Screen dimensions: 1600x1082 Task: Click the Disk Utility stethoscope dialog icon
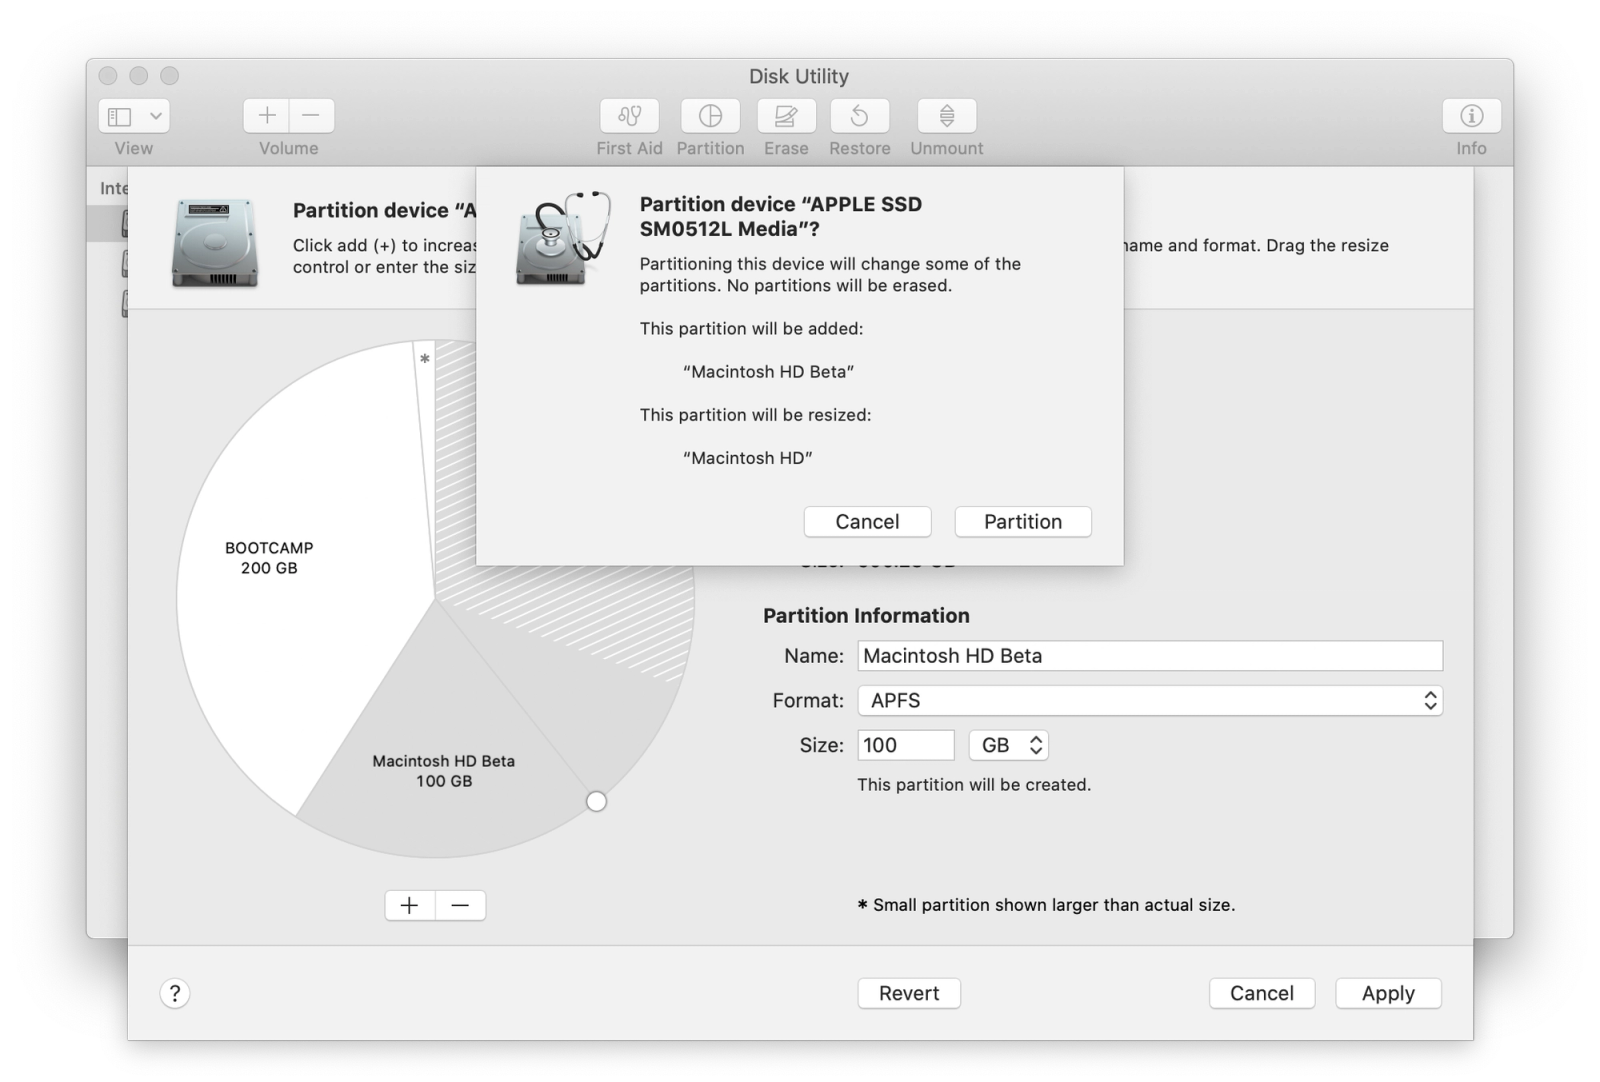563,238
